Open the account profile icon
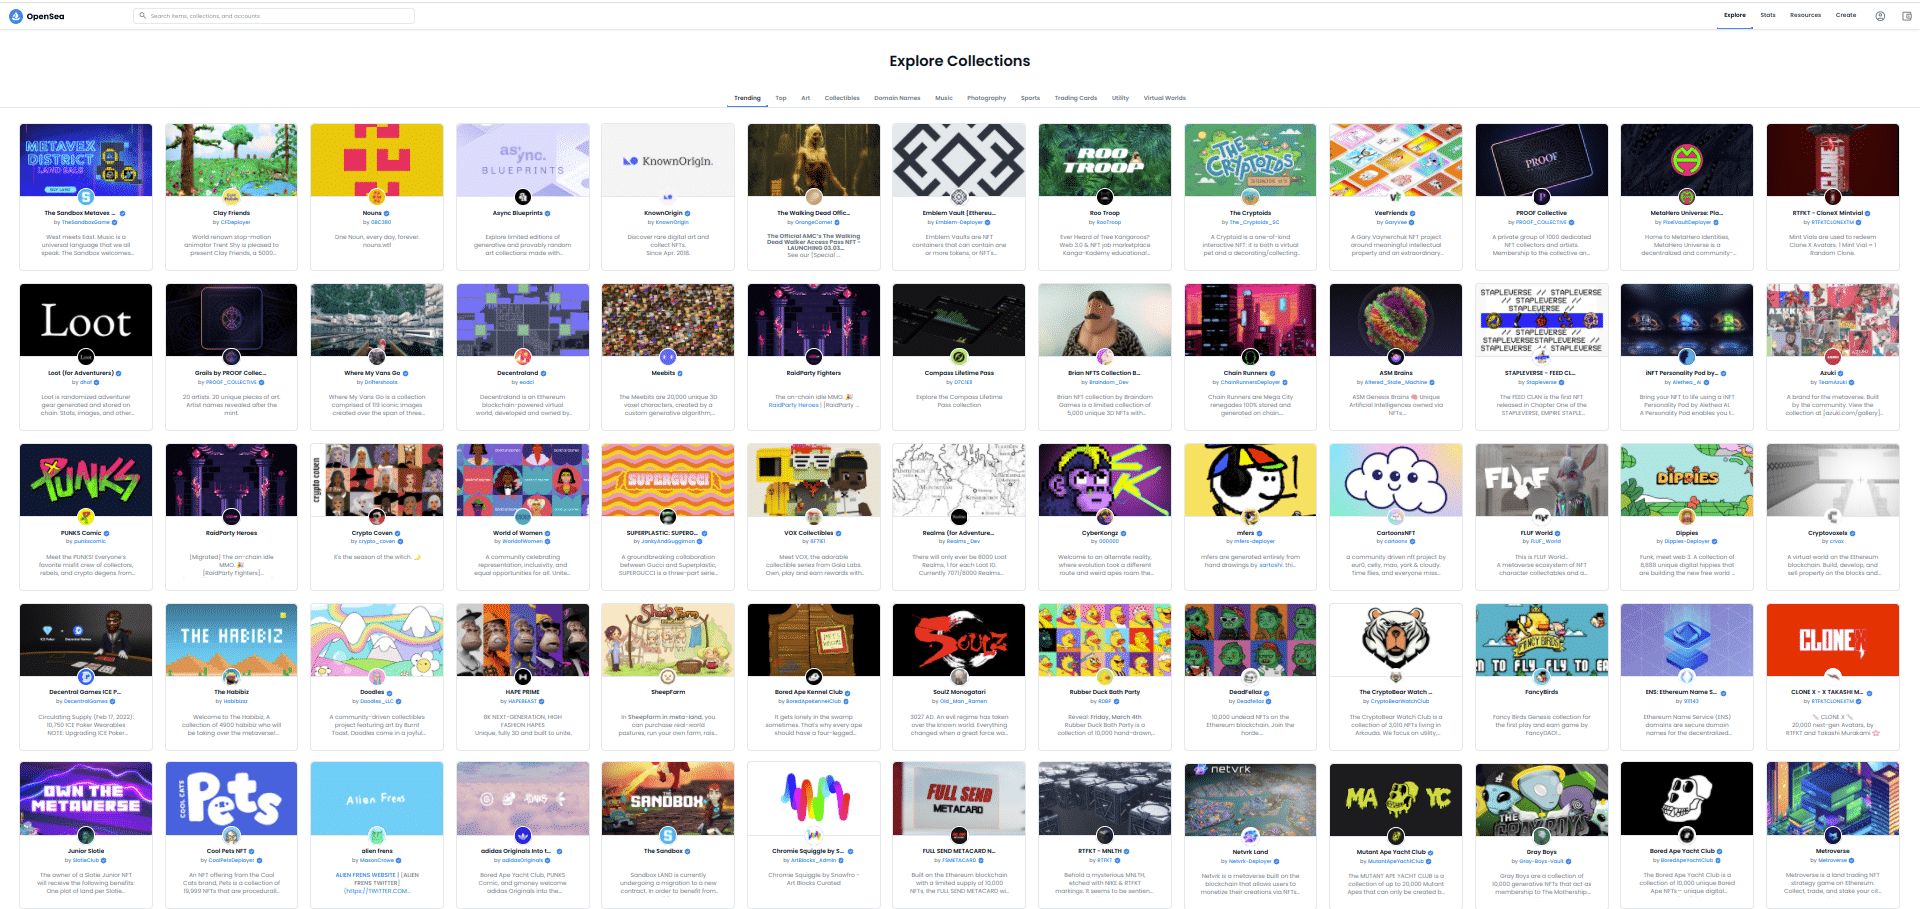The width and height of the screenshot is (1920, 909). (x=1880, y=16)
